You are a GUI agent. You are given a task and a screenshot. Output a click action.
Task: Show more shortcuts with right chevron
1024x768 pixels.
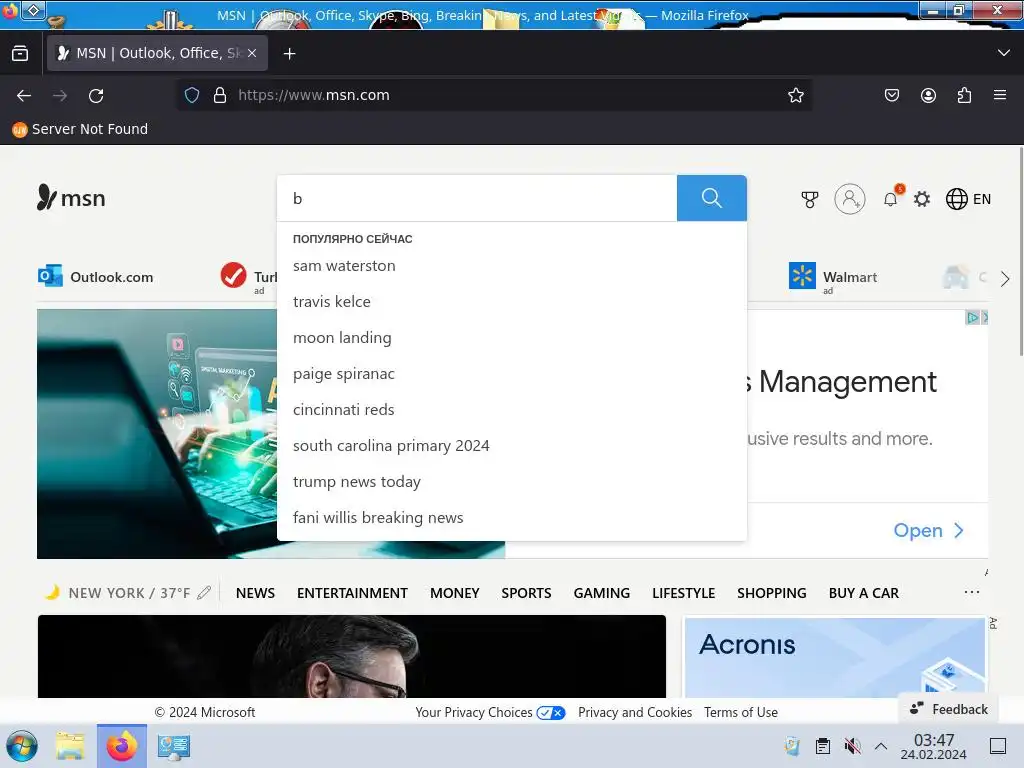pos(1004,280)
